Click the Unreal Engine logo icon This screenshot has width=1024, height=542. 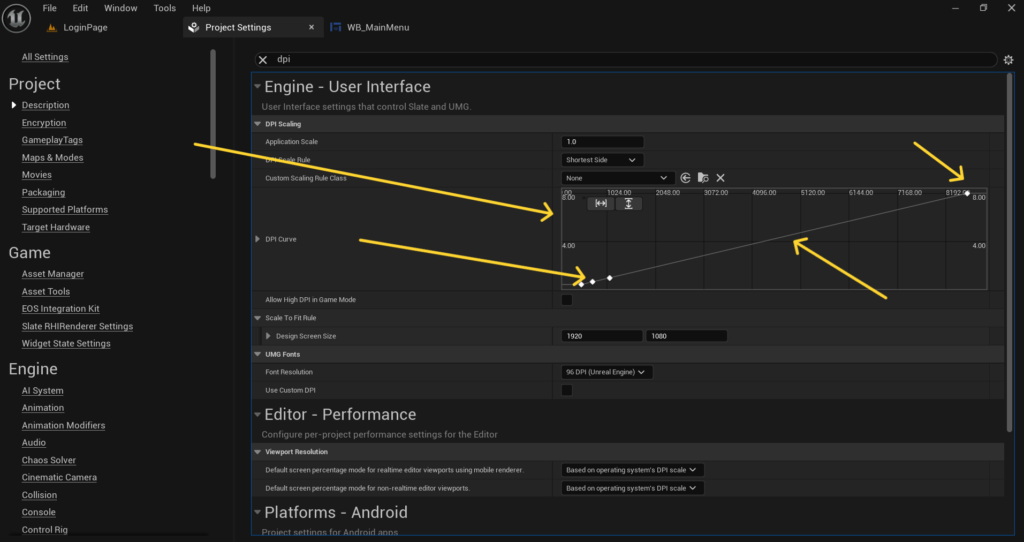click(16, 18)
